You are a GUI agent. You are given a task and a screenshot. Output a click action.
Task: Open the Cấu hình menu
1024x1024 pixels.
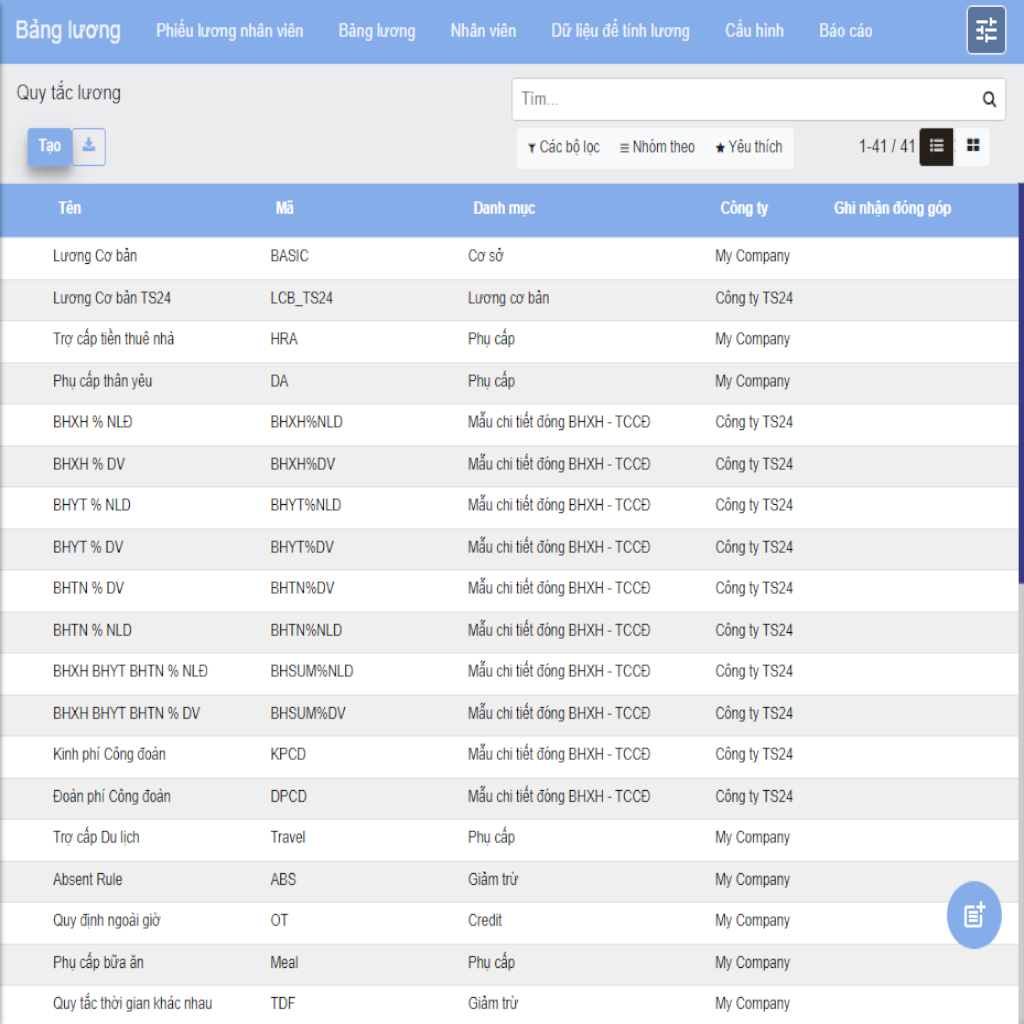coord(754,31)
